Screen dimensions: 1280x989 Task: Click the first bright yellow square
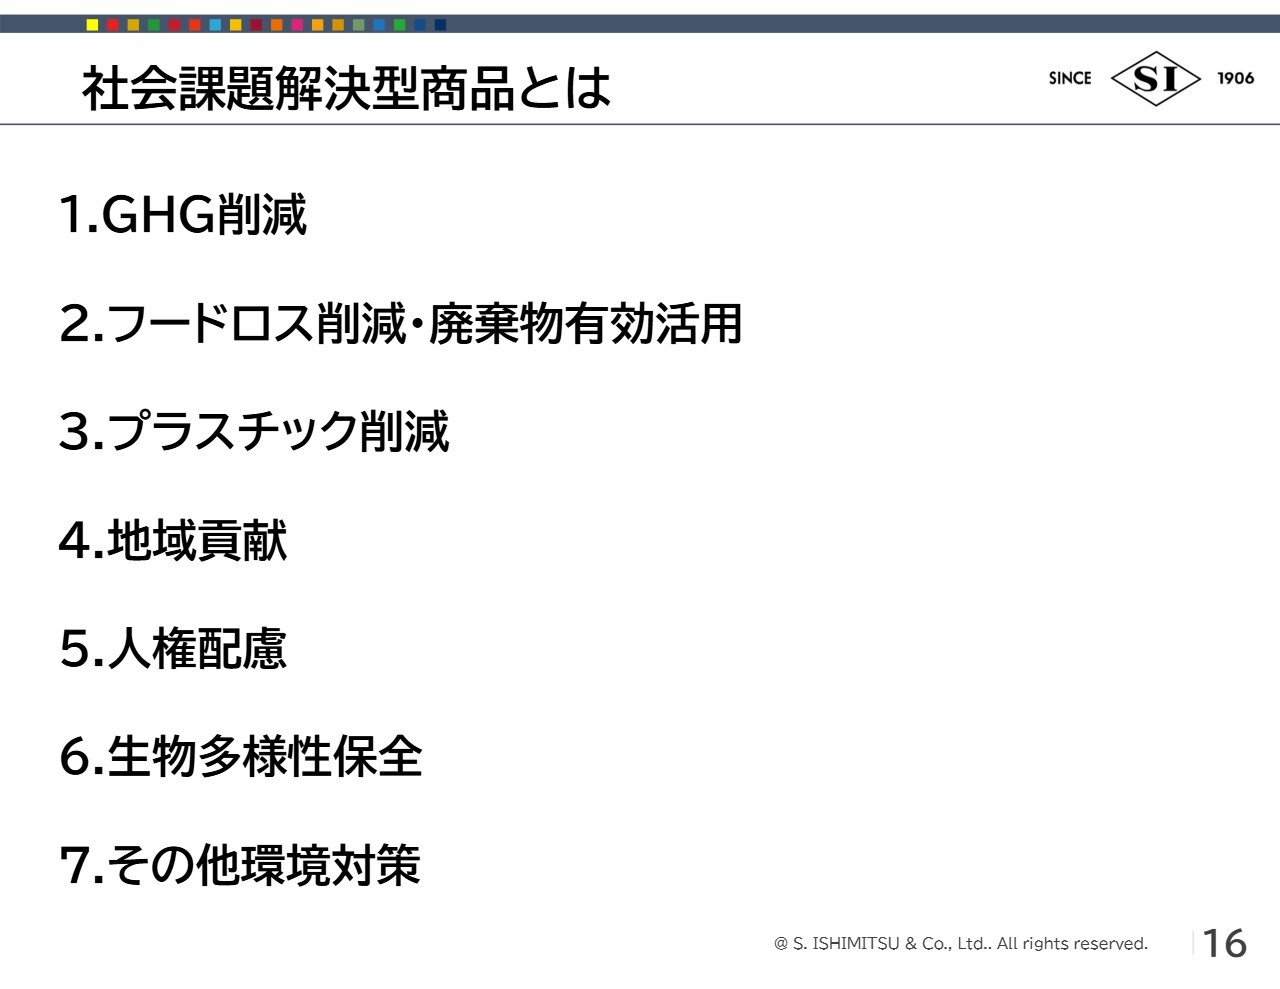click(x=92, y=25)
